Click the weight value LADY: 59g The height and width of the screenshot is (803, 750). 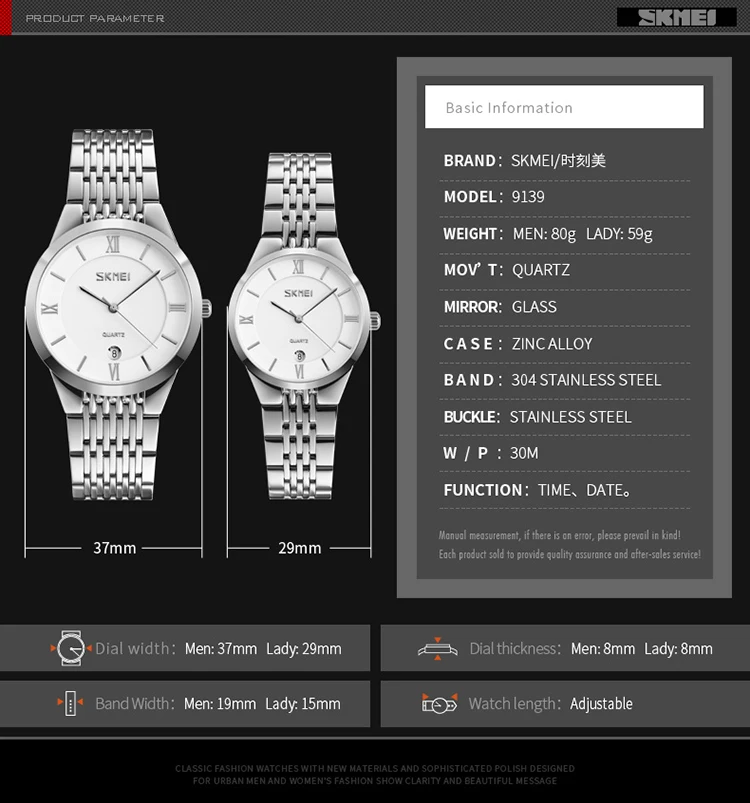[x=619, y=234]
